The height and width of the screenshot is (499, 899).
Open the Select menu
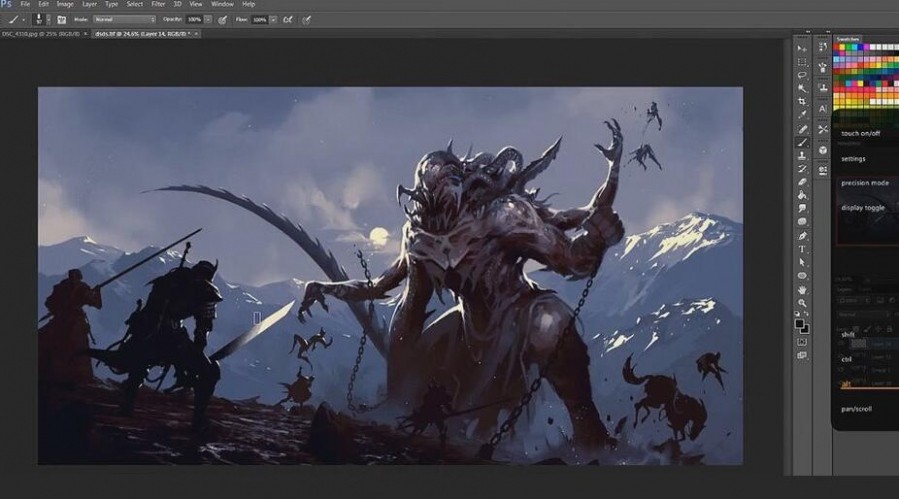[x=135, y=4]
